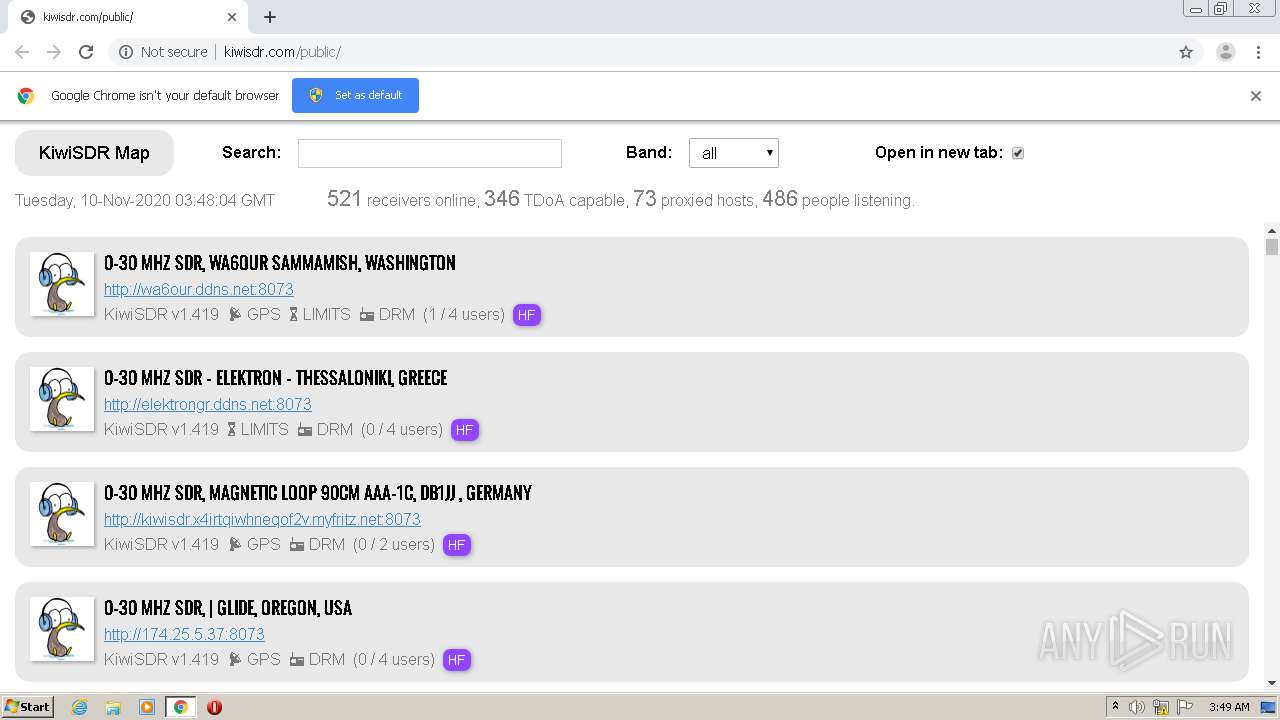Viewport: 1280px width, 720px height.
Task: Click the HF badge on Thessaloniki entry
Action: coord(465,430)
